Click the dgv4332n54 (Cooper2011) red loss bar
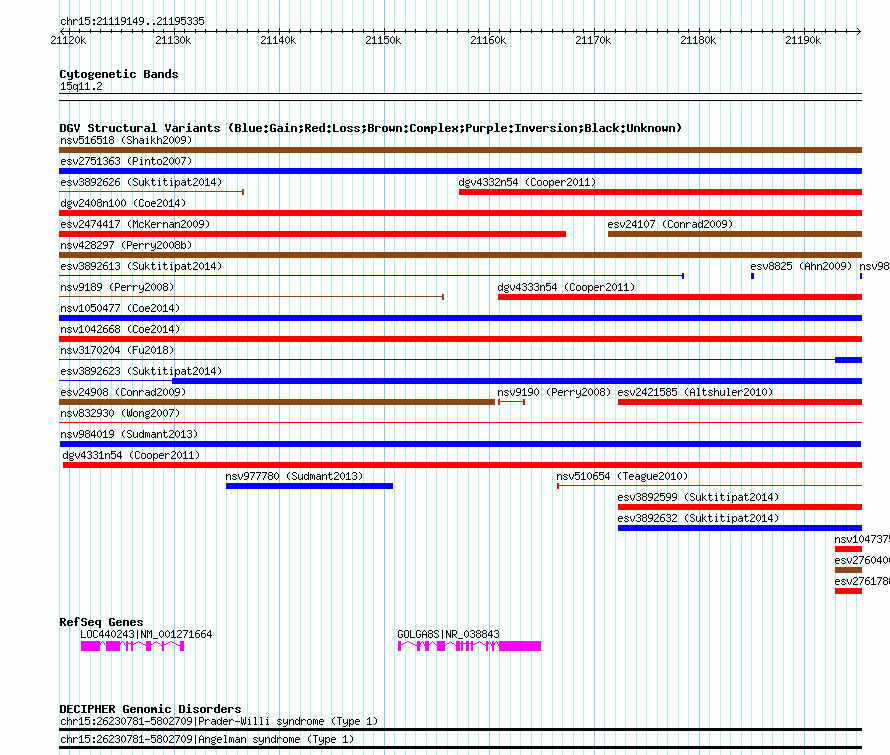 660,192
